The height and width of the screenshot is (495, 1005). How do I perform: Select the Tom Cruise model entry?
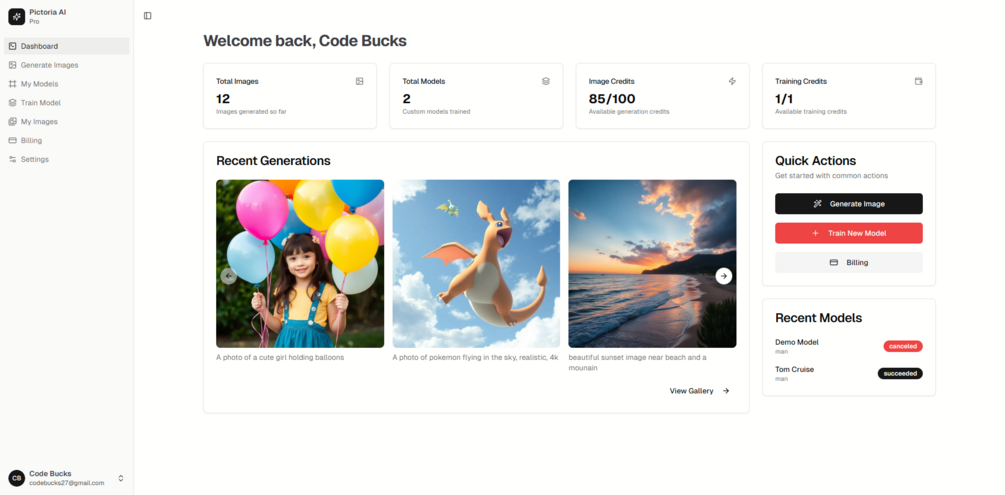click(x=849, y=373)
